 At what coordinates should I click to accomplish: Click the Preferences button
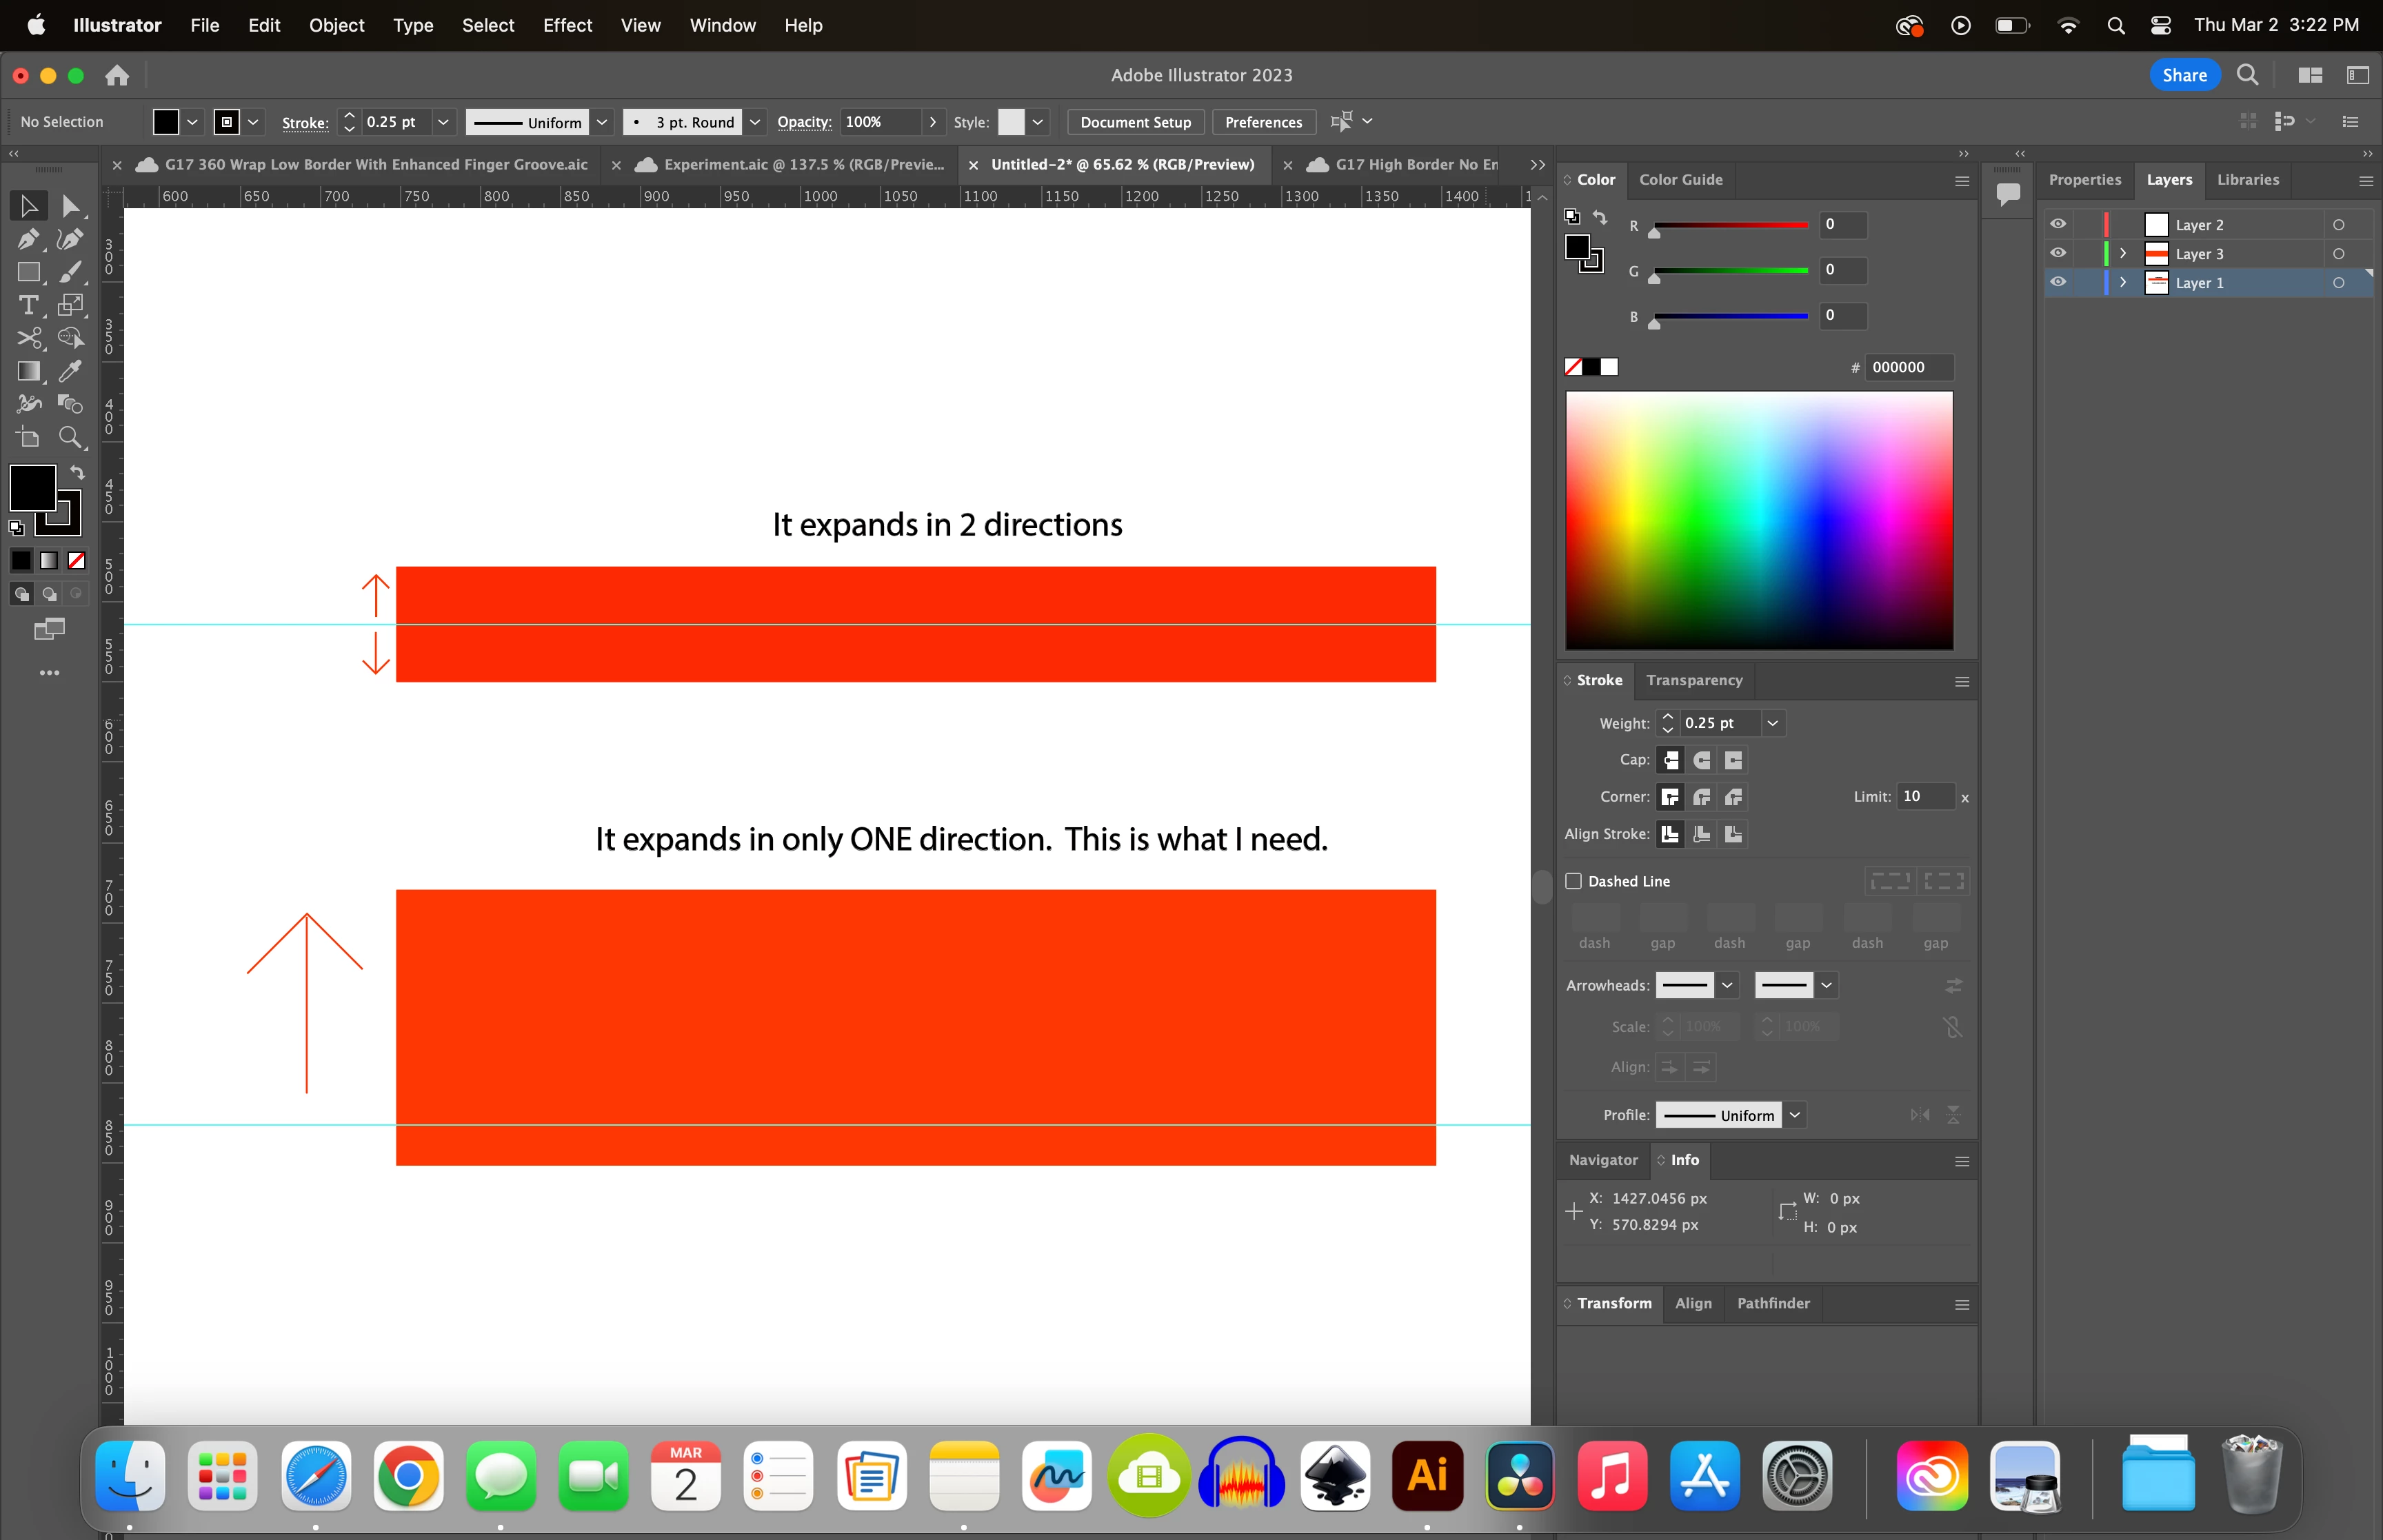click(1263, 122)
